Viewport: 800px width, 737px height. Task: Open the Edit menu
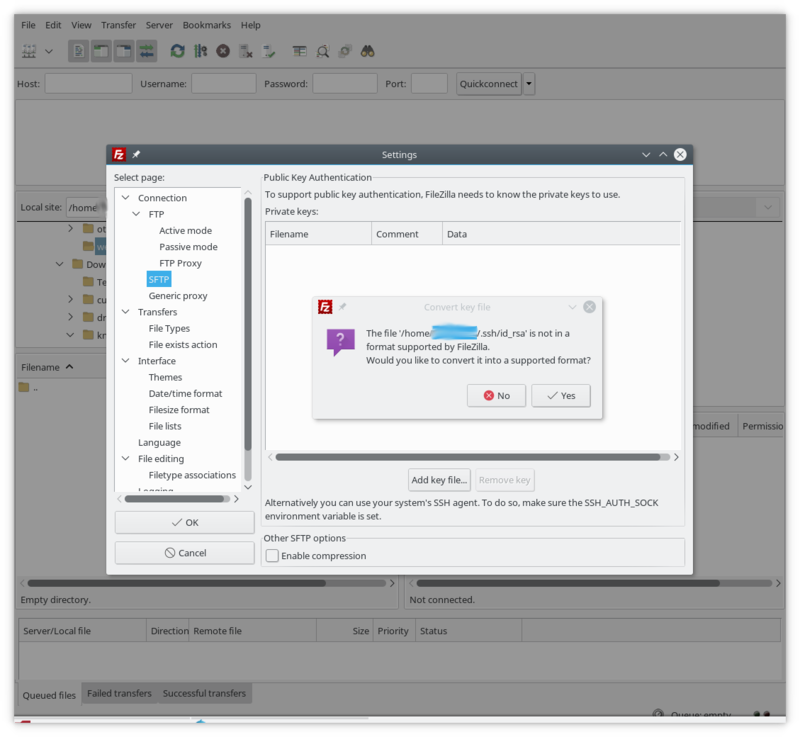coord(53,25)
